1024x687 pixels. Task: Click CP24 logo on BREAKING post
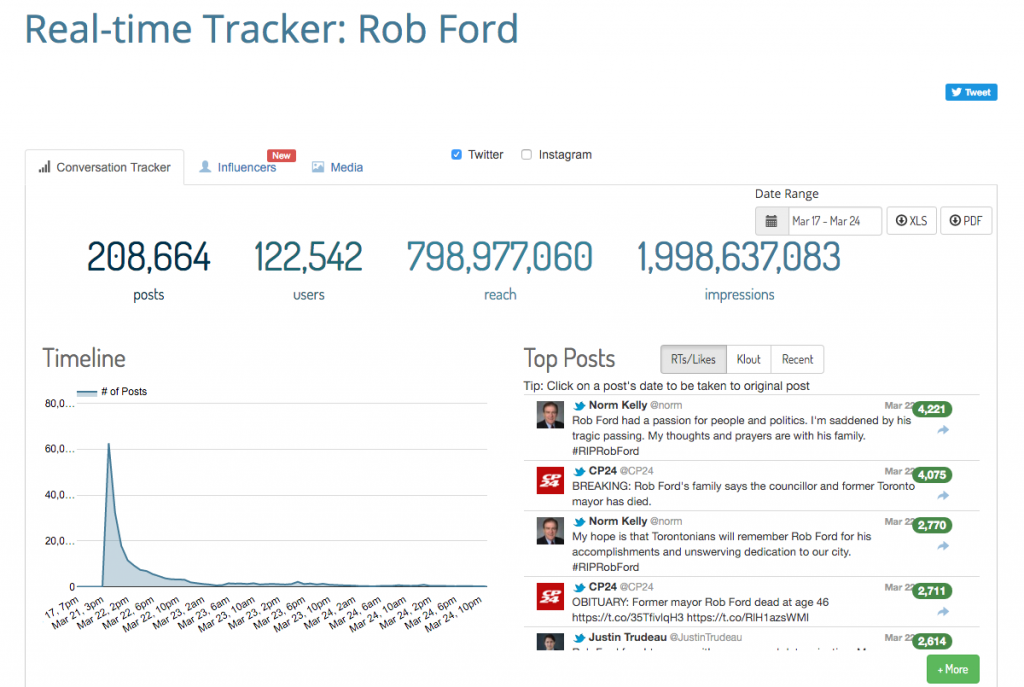(x=550, y=481)
